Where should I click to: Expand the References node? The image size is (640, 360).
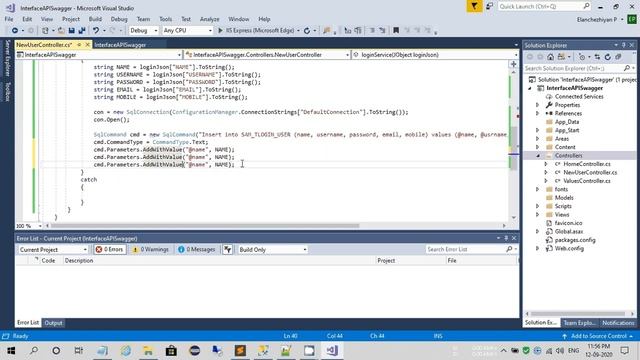click(x=538, y=113)
